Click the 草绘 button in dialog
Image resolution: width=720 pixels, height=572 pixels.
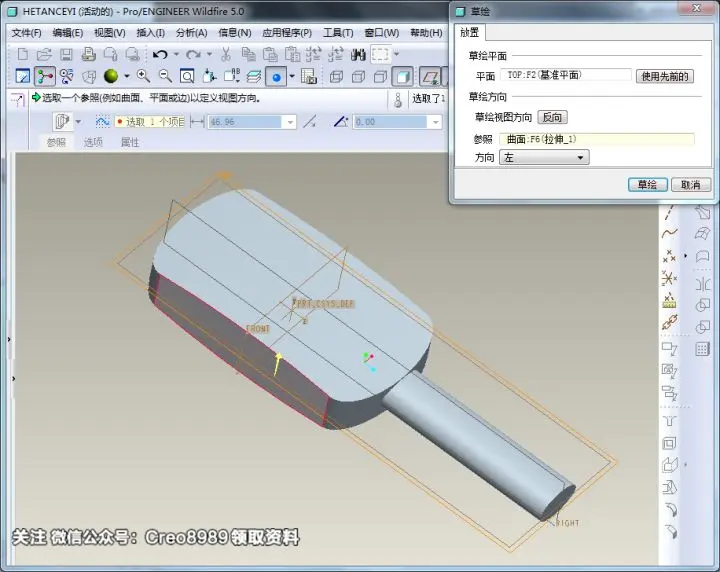[647, 185]
